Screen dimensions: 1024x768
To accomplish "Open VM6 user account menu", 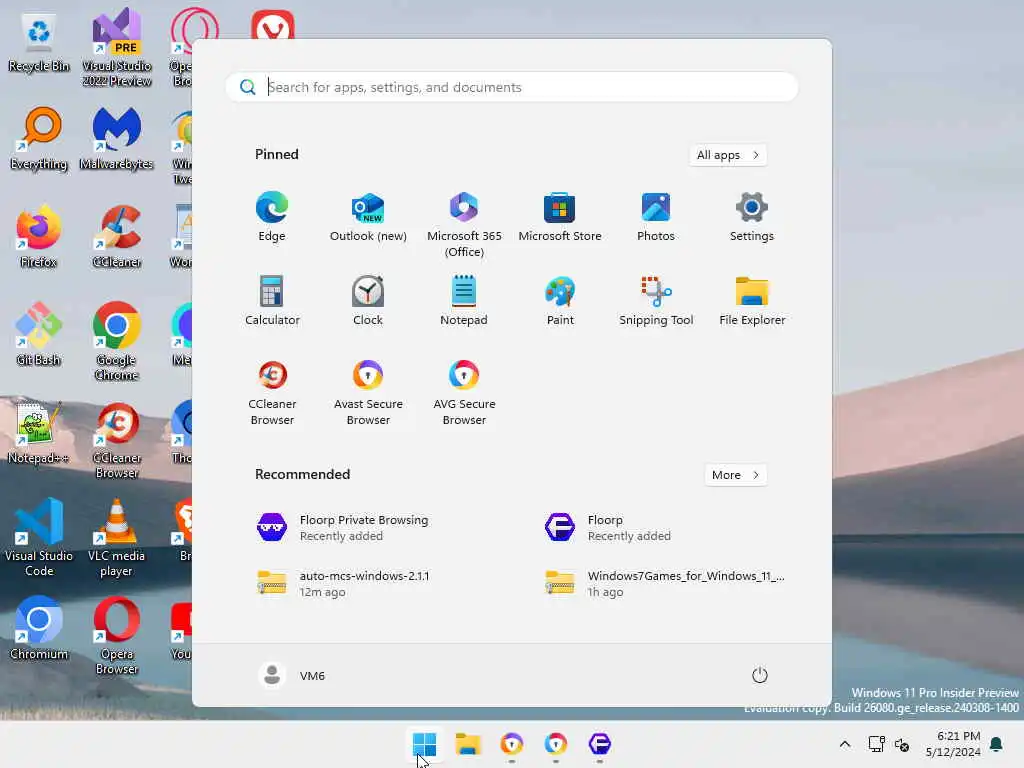I will (291, 675).
